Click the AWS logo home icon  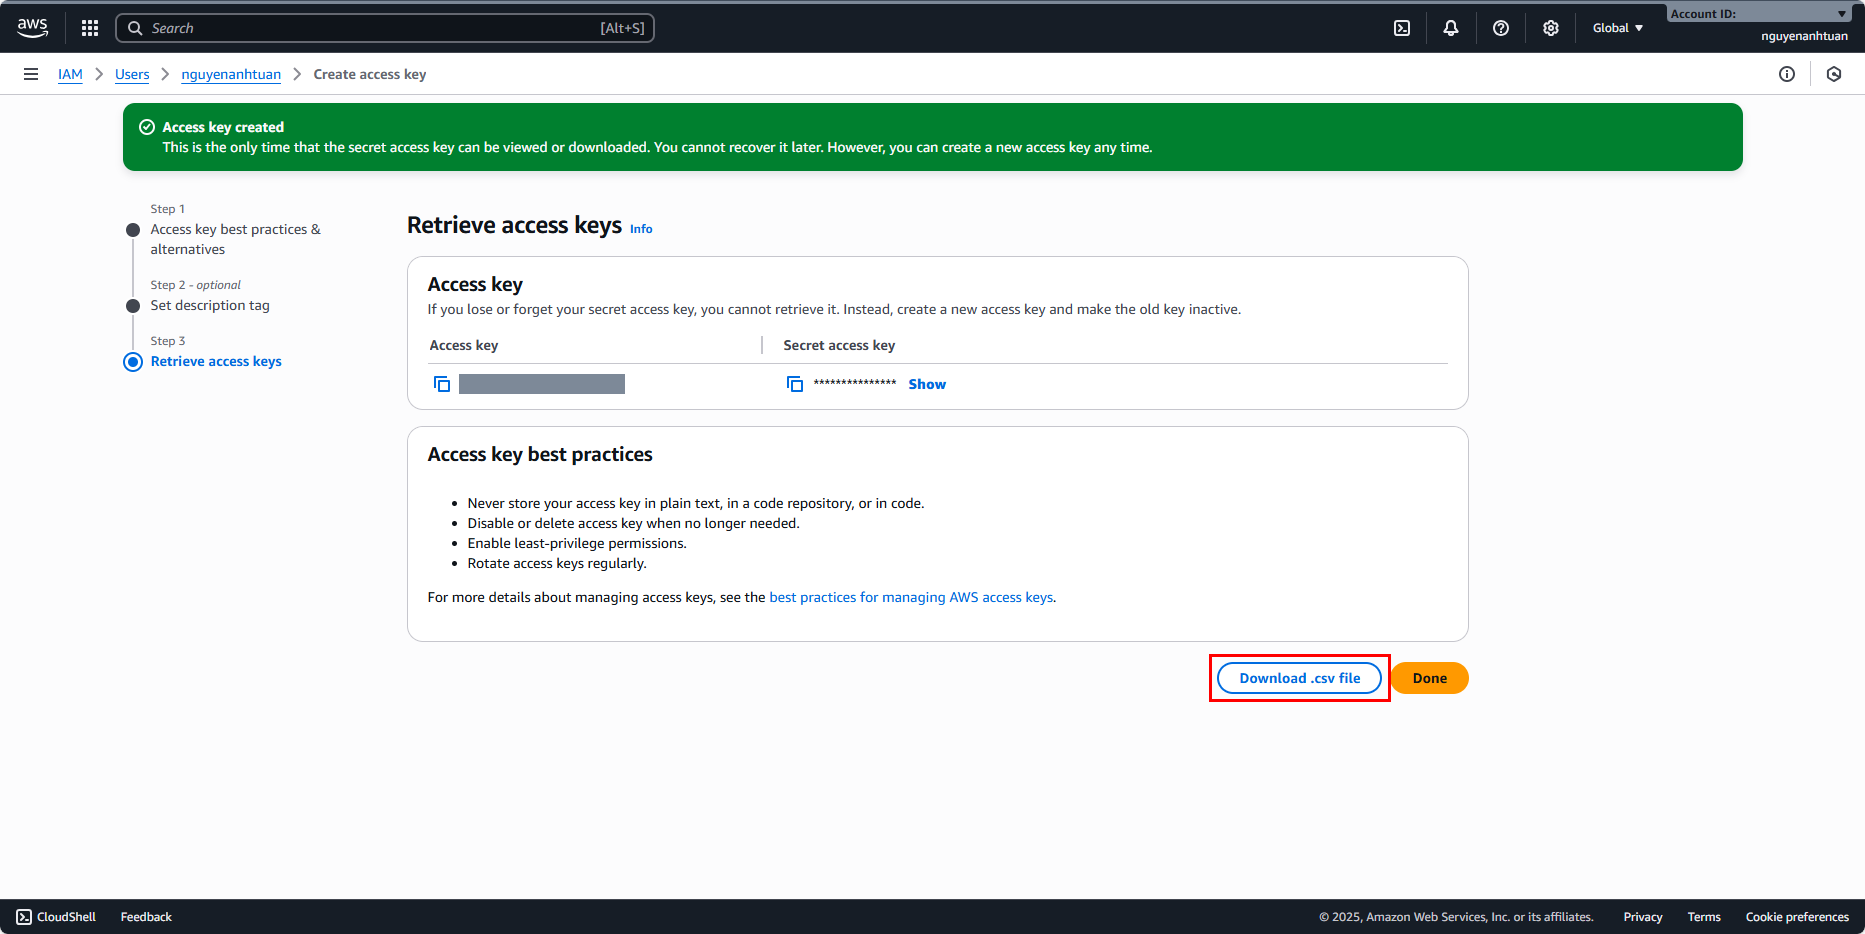33,28
